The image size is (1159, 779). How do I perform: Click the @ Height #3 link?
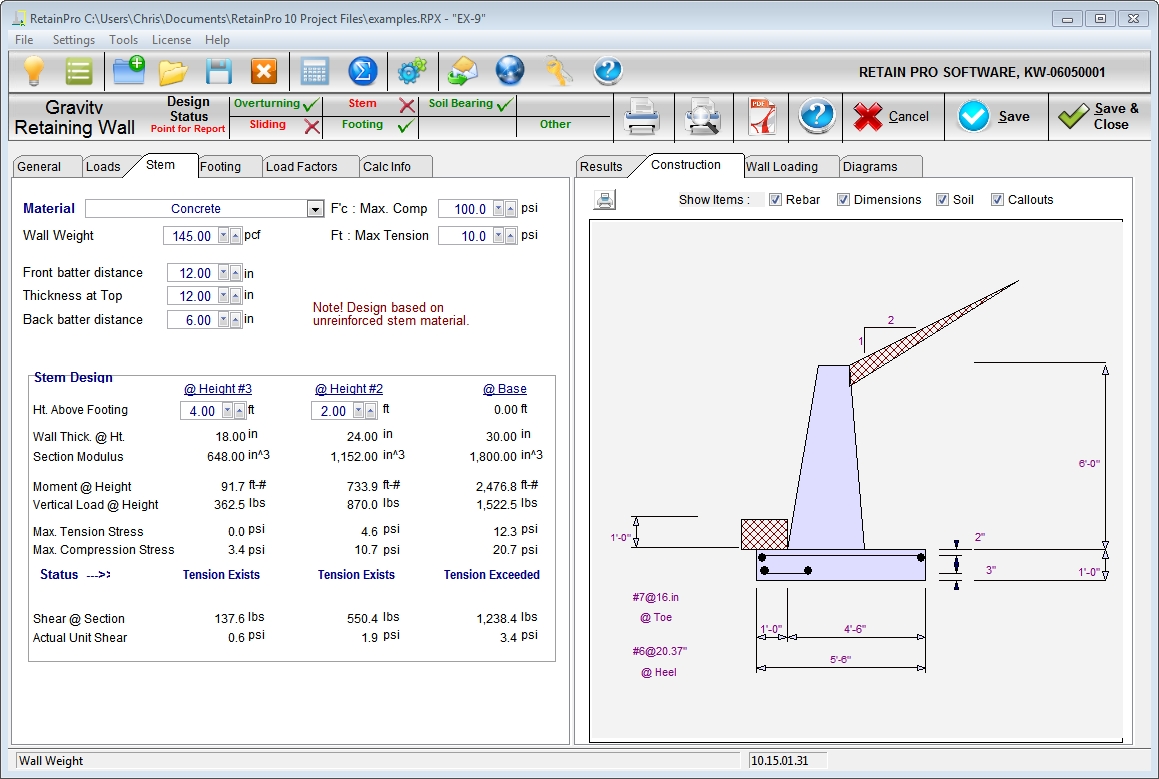click(218, 389)
